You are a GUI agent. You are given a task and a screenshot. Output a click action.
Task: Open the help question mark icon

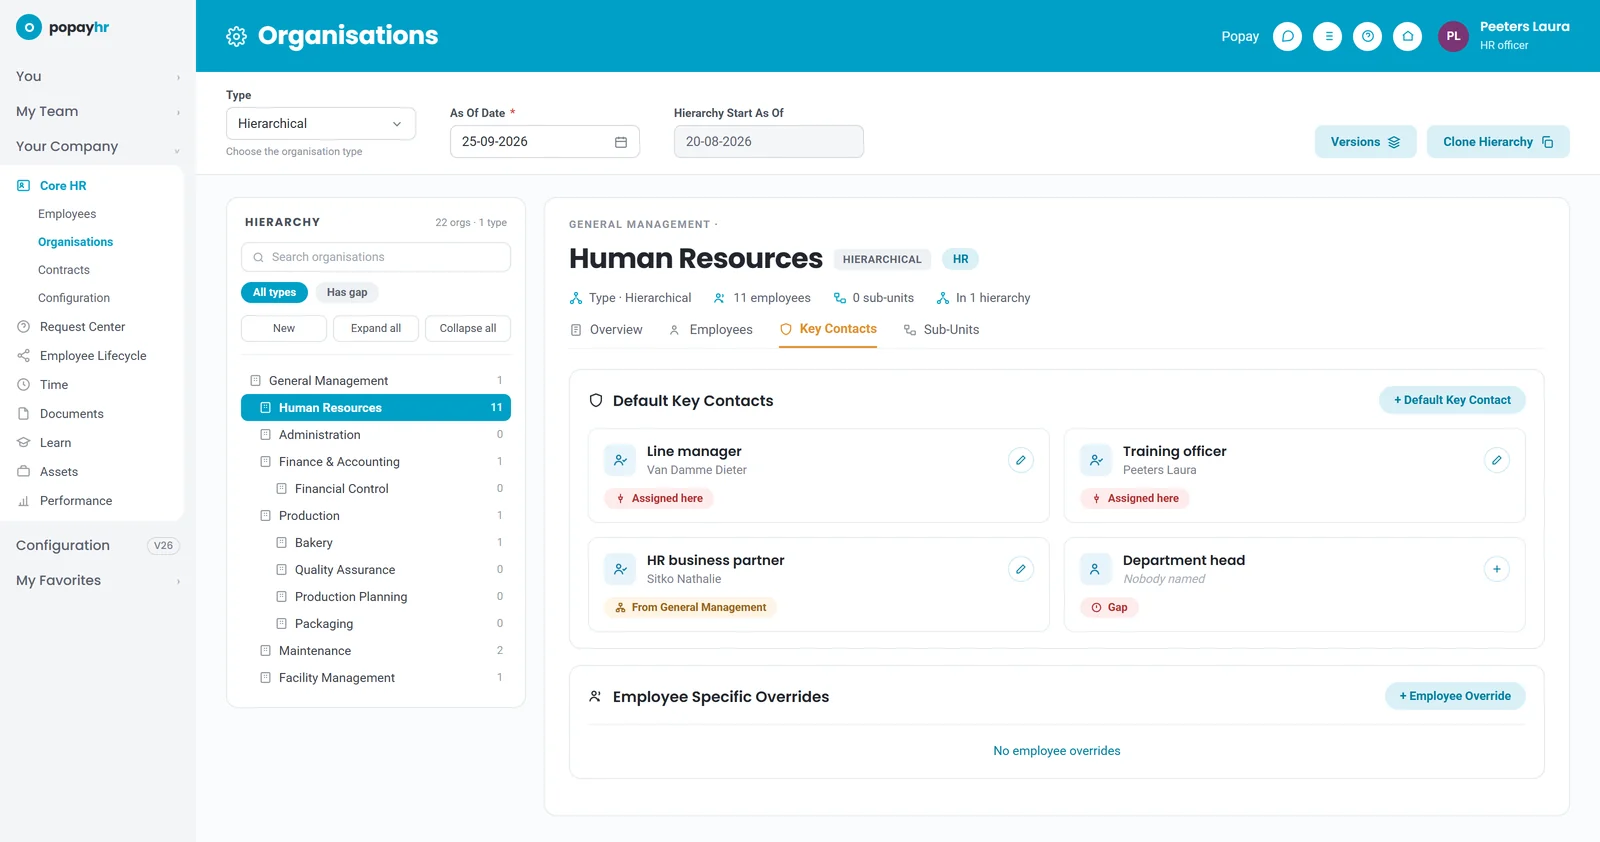tap(1367, 36)
